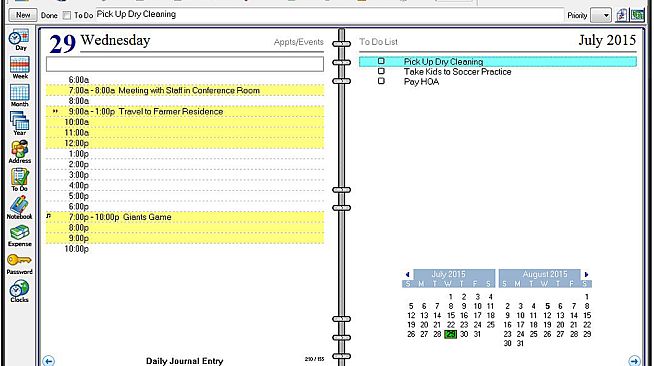
Task: Click alarm note icon beside Giants Game
Action: point(49,216)
